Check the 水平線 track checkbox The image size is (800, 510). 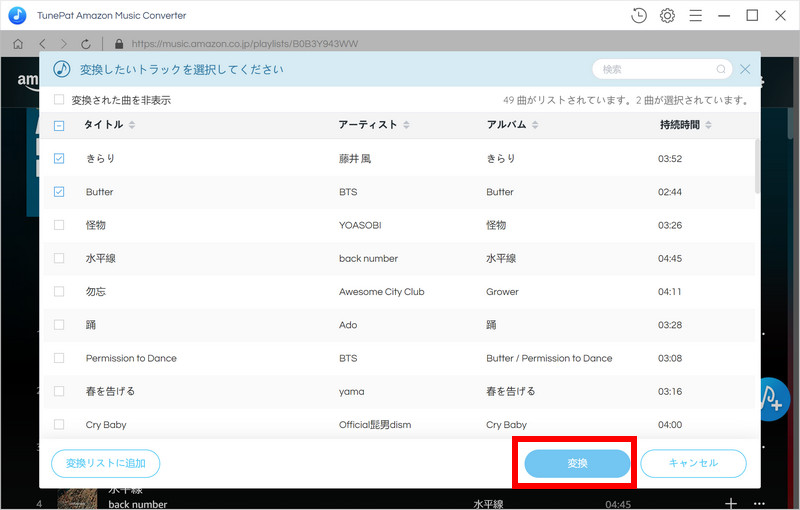click(59, 258)
